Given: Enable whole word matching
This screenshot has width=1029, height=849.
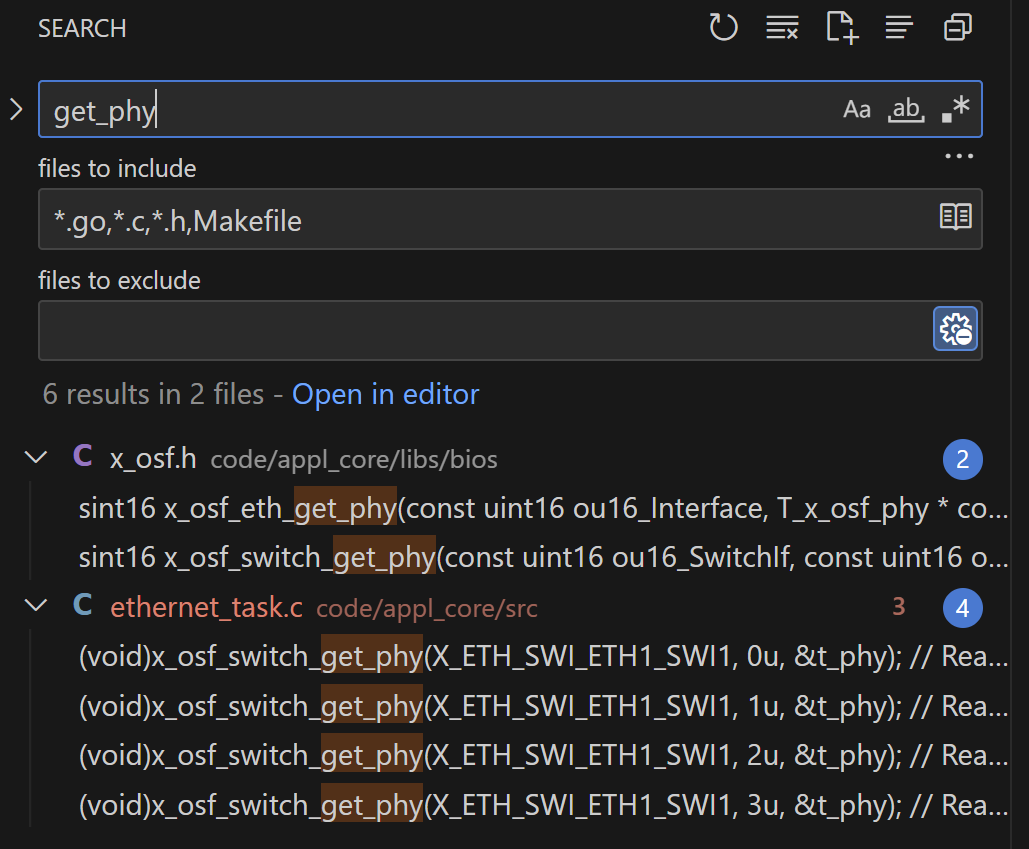Looking at the screenshot, I should (x=905, y=109).
